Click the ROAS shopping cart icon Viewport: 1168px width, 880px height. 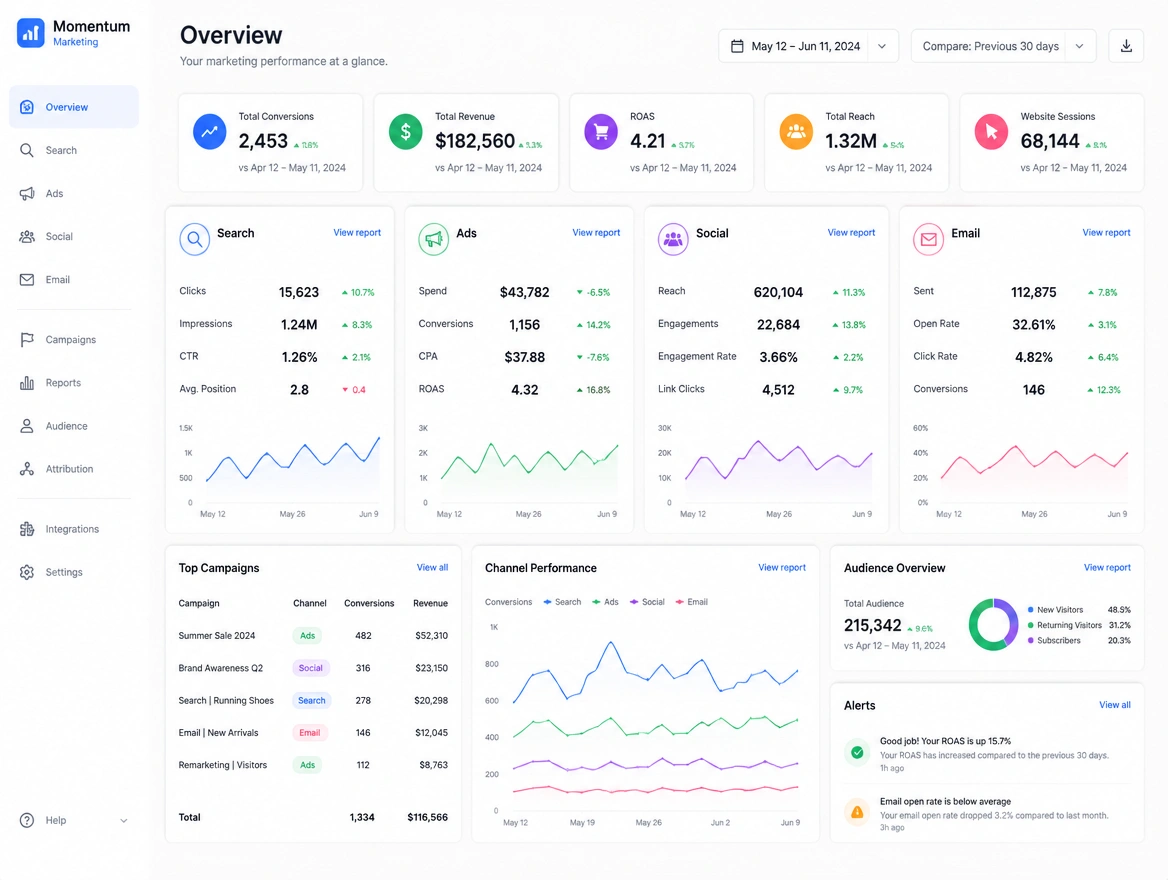(600, 132)
